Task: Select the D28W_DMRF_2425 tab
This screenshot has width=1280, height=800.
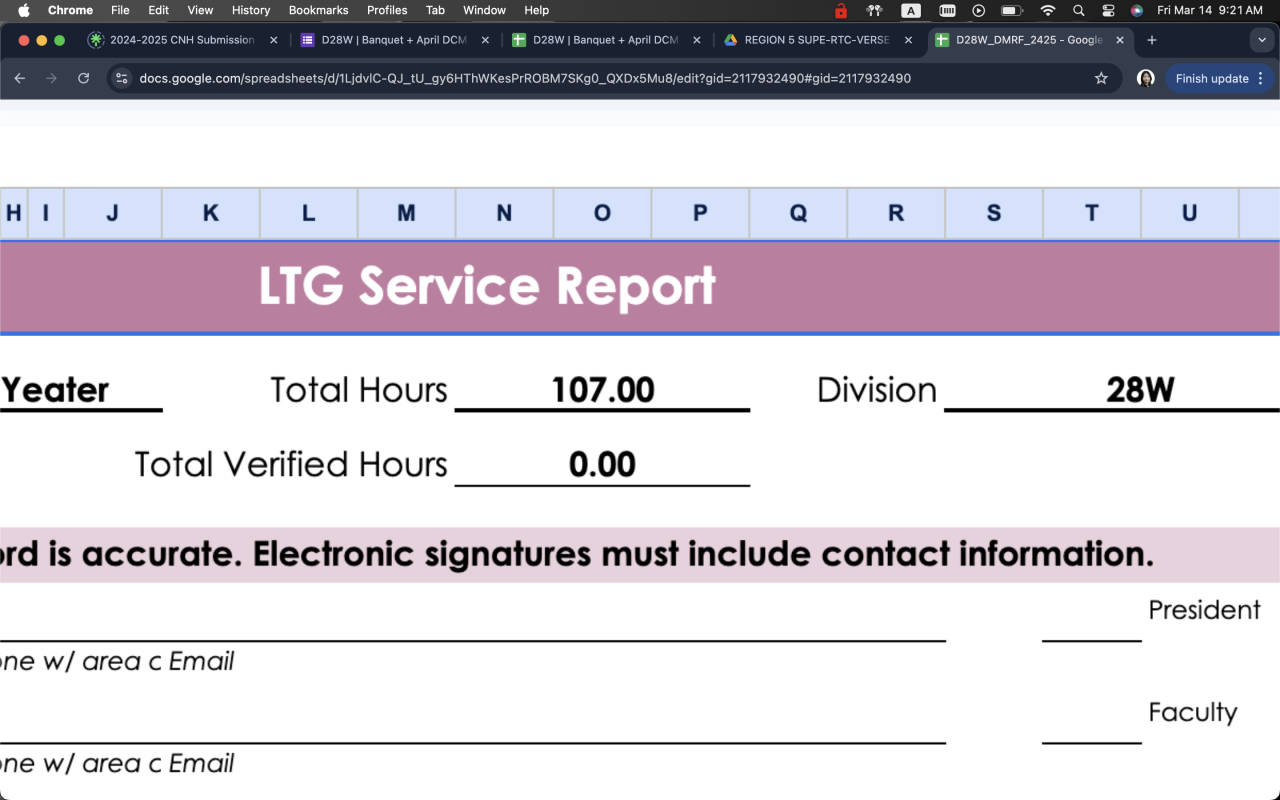Action: click(x=1029, y=40)
